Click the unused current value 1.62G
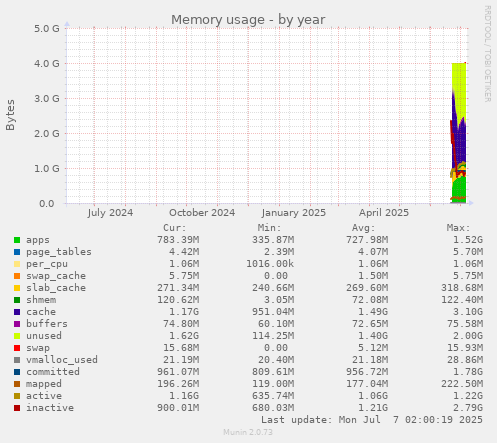Screen dimensions: 497x443 184,336
